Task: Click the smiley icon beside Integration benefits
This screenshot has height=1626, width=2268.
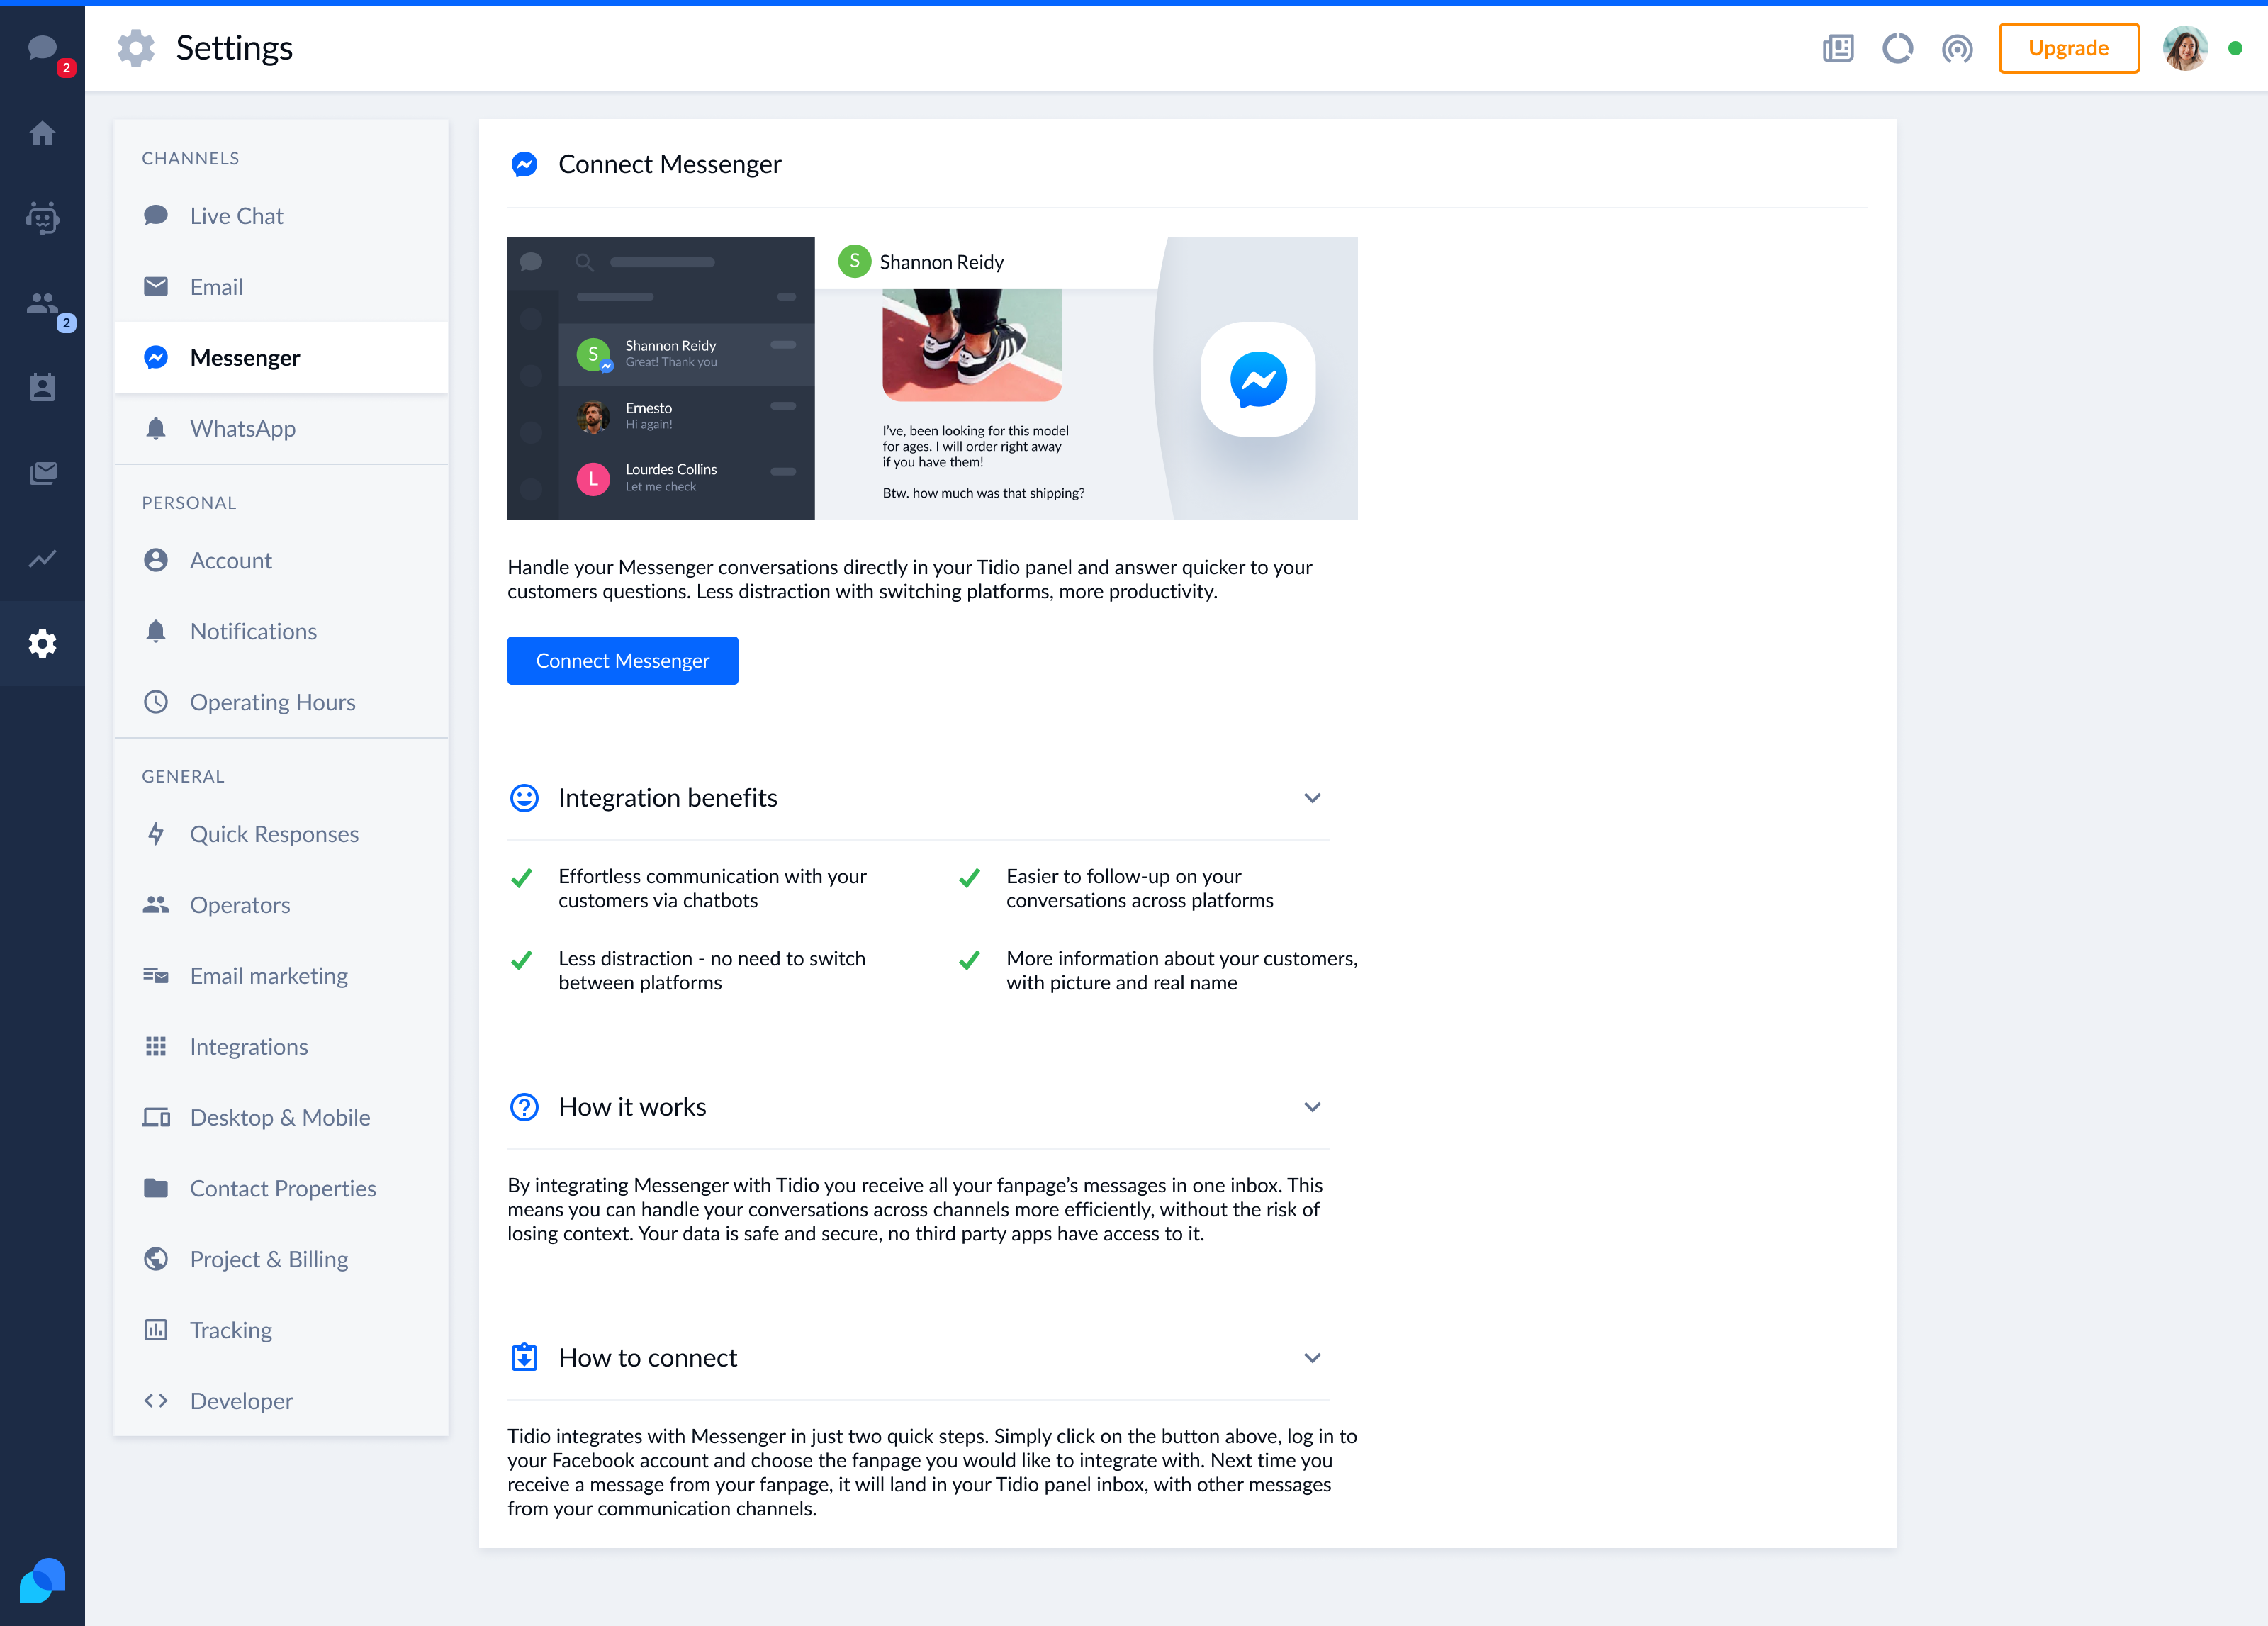Action: tap(524, 798)
